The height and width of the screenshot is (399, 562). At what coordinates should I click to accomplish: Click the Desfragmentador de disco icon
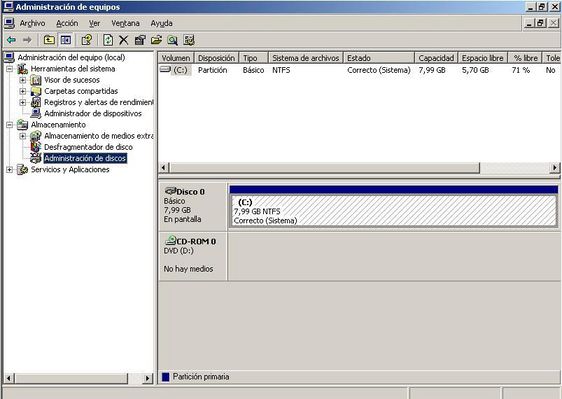pyautogui.click(x=35, y=147)
